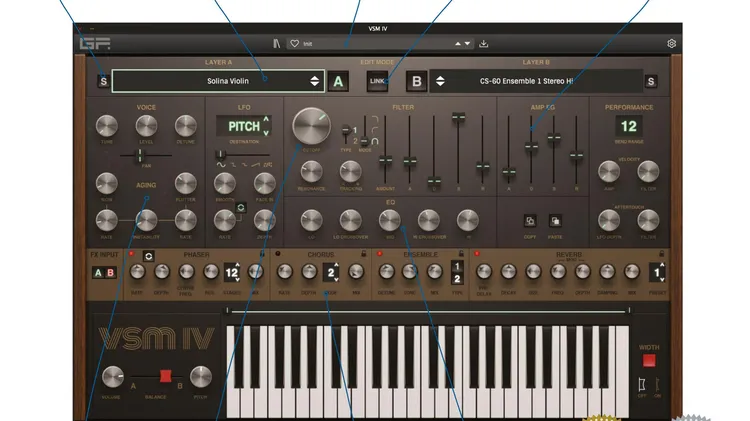
Task: Switch Chorus power LED on or off
Action: pos(277,254)
